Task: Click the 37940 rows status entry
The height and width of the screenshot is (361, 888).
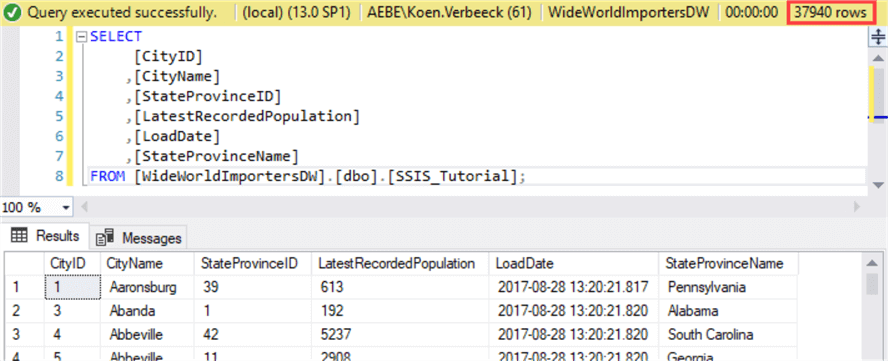Action: [830, 12]
